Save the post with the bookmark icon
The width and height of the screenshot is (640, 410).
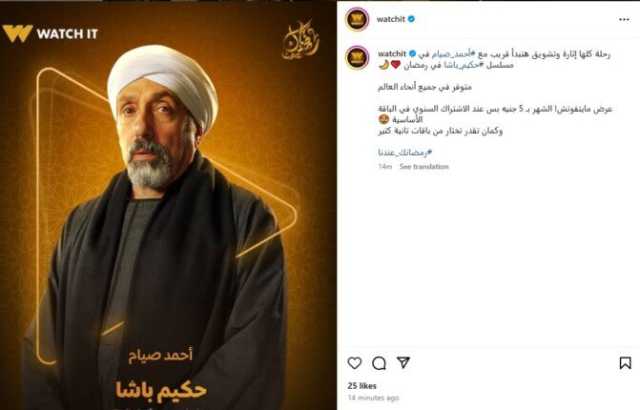625,363
